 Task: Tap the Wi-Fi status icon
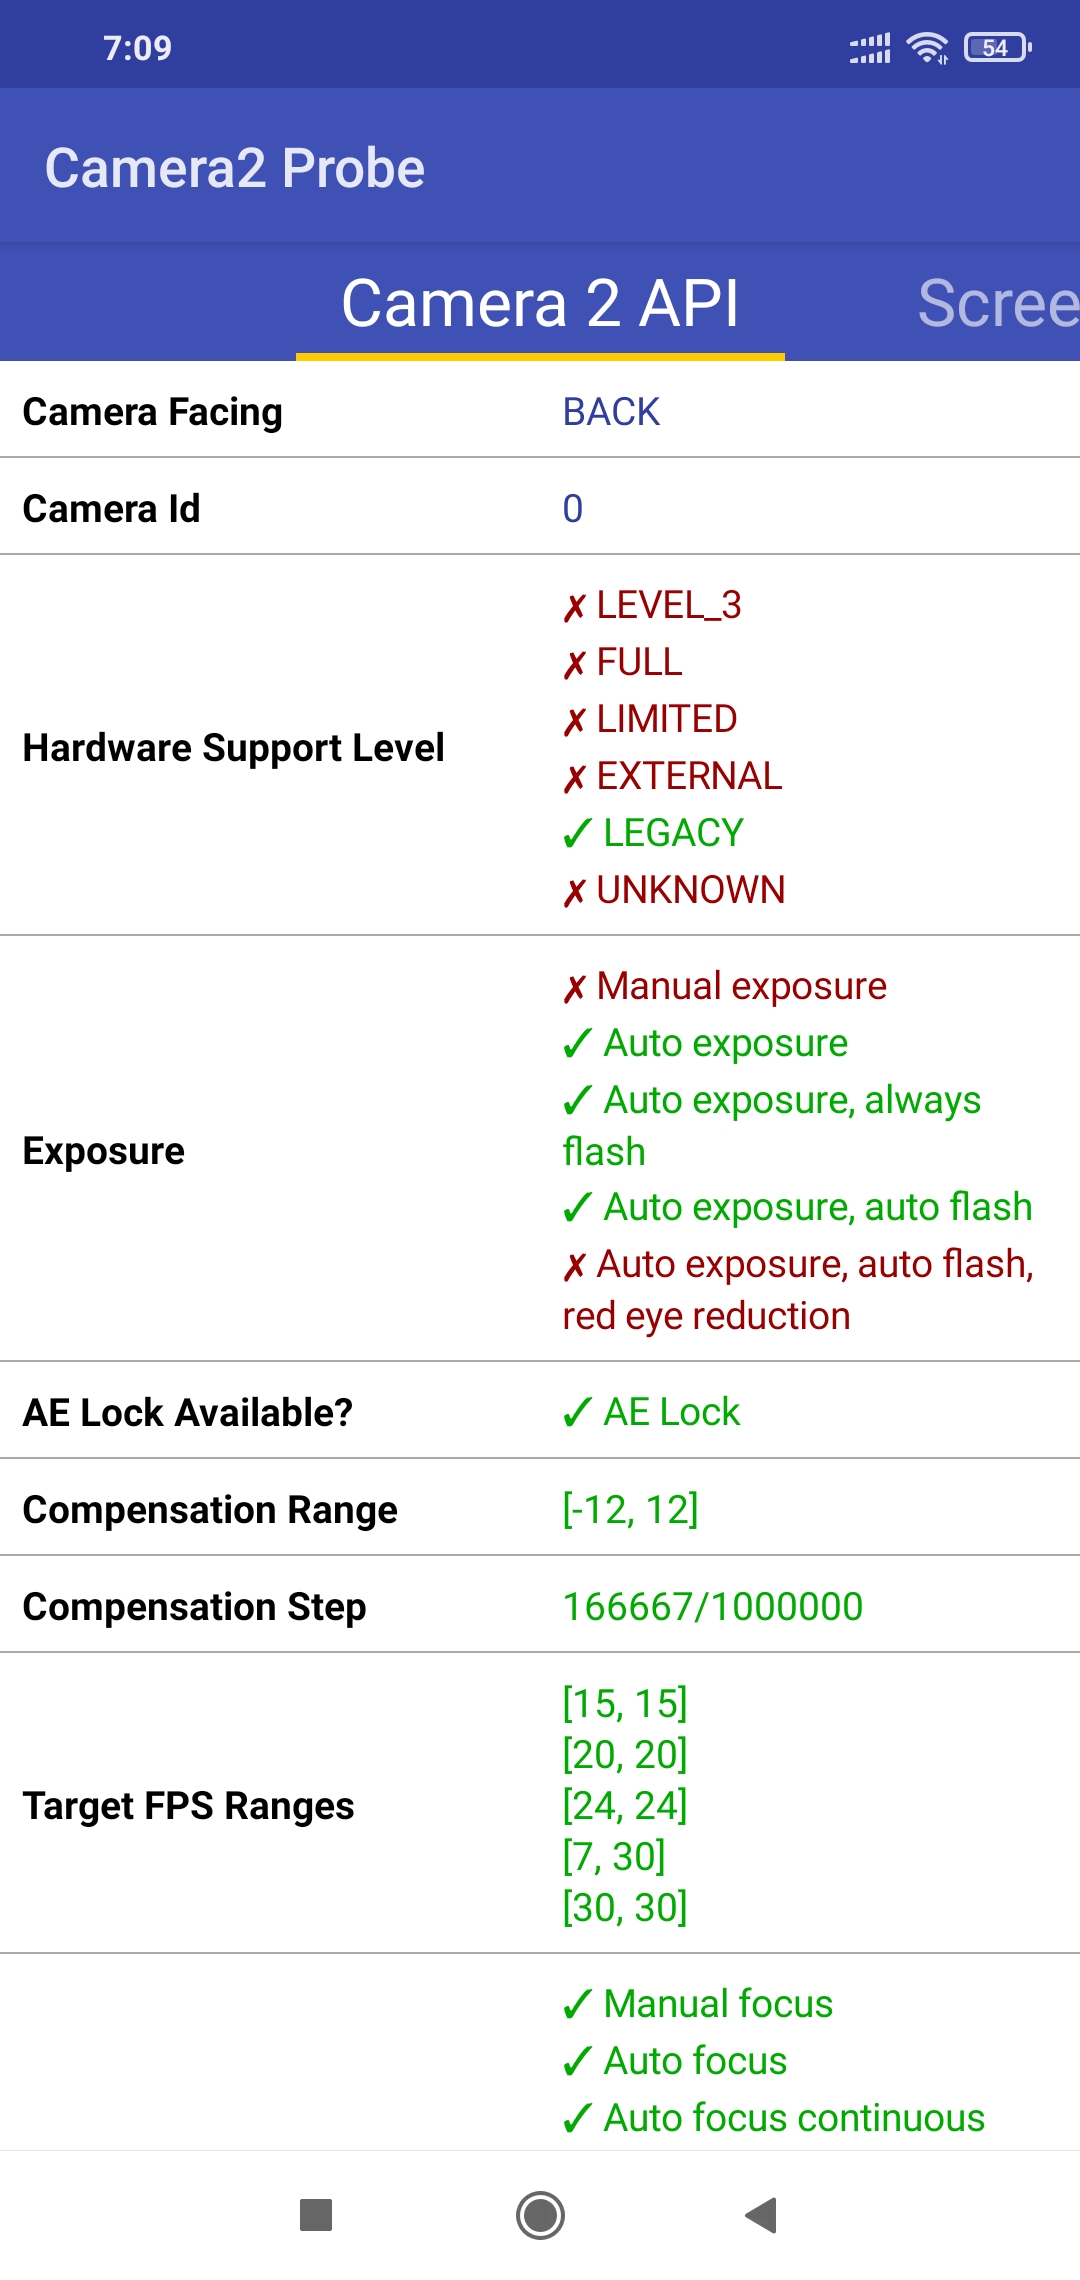pyautogui.click(x=925, y=45)
